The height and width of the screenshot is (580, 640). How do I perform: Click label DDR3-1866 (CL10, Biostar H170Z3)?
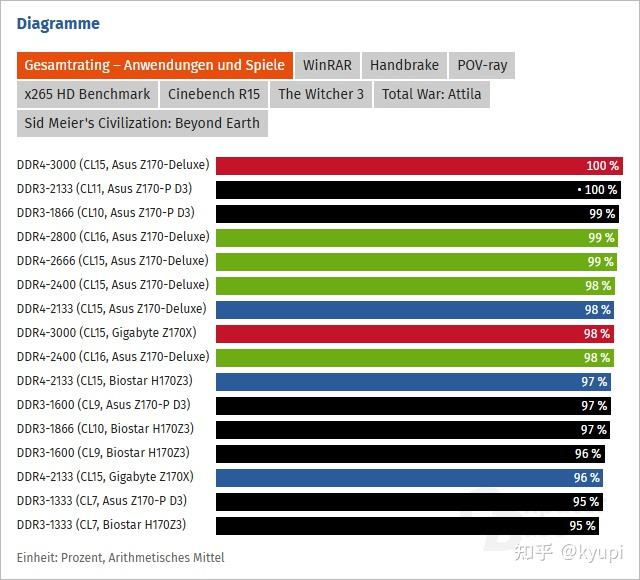[x=105, y=429]
